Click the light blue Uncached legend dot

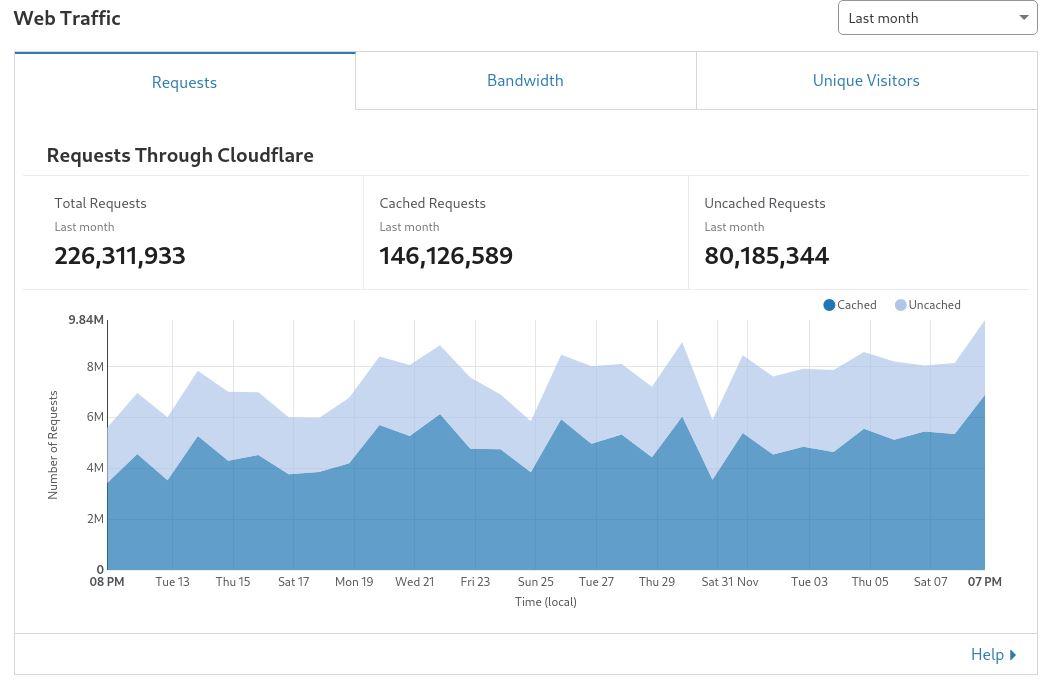900,305
